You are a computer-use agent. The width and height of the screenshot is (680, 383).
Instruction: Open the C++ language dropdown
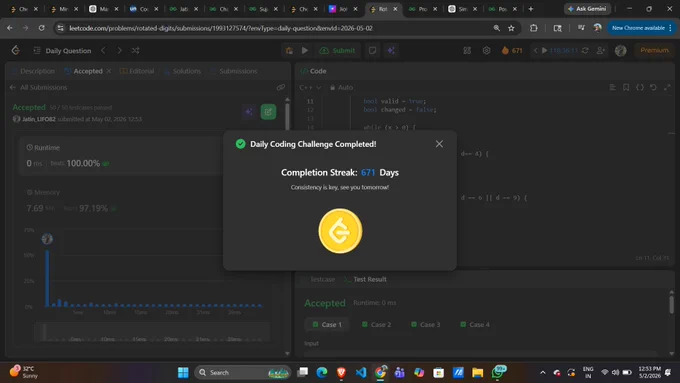pyautogui.click(x=310, y=88)
